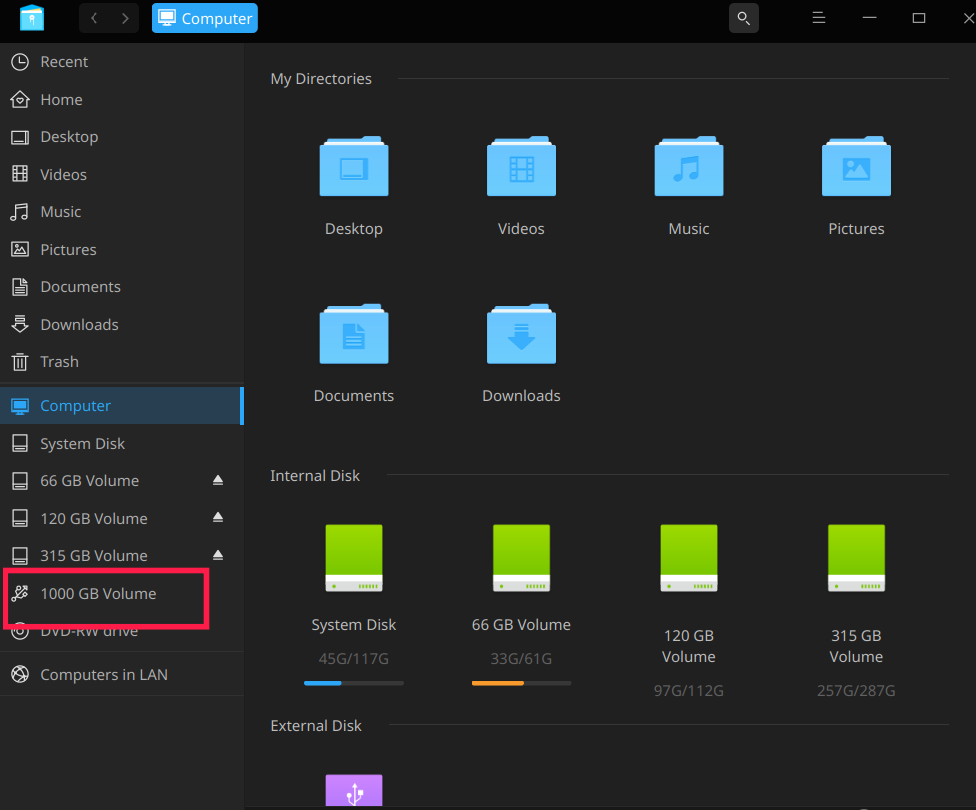This screenshot has width=976, height=810.
Task: Click the Computer address bar crumb
Action: (205, 18)
